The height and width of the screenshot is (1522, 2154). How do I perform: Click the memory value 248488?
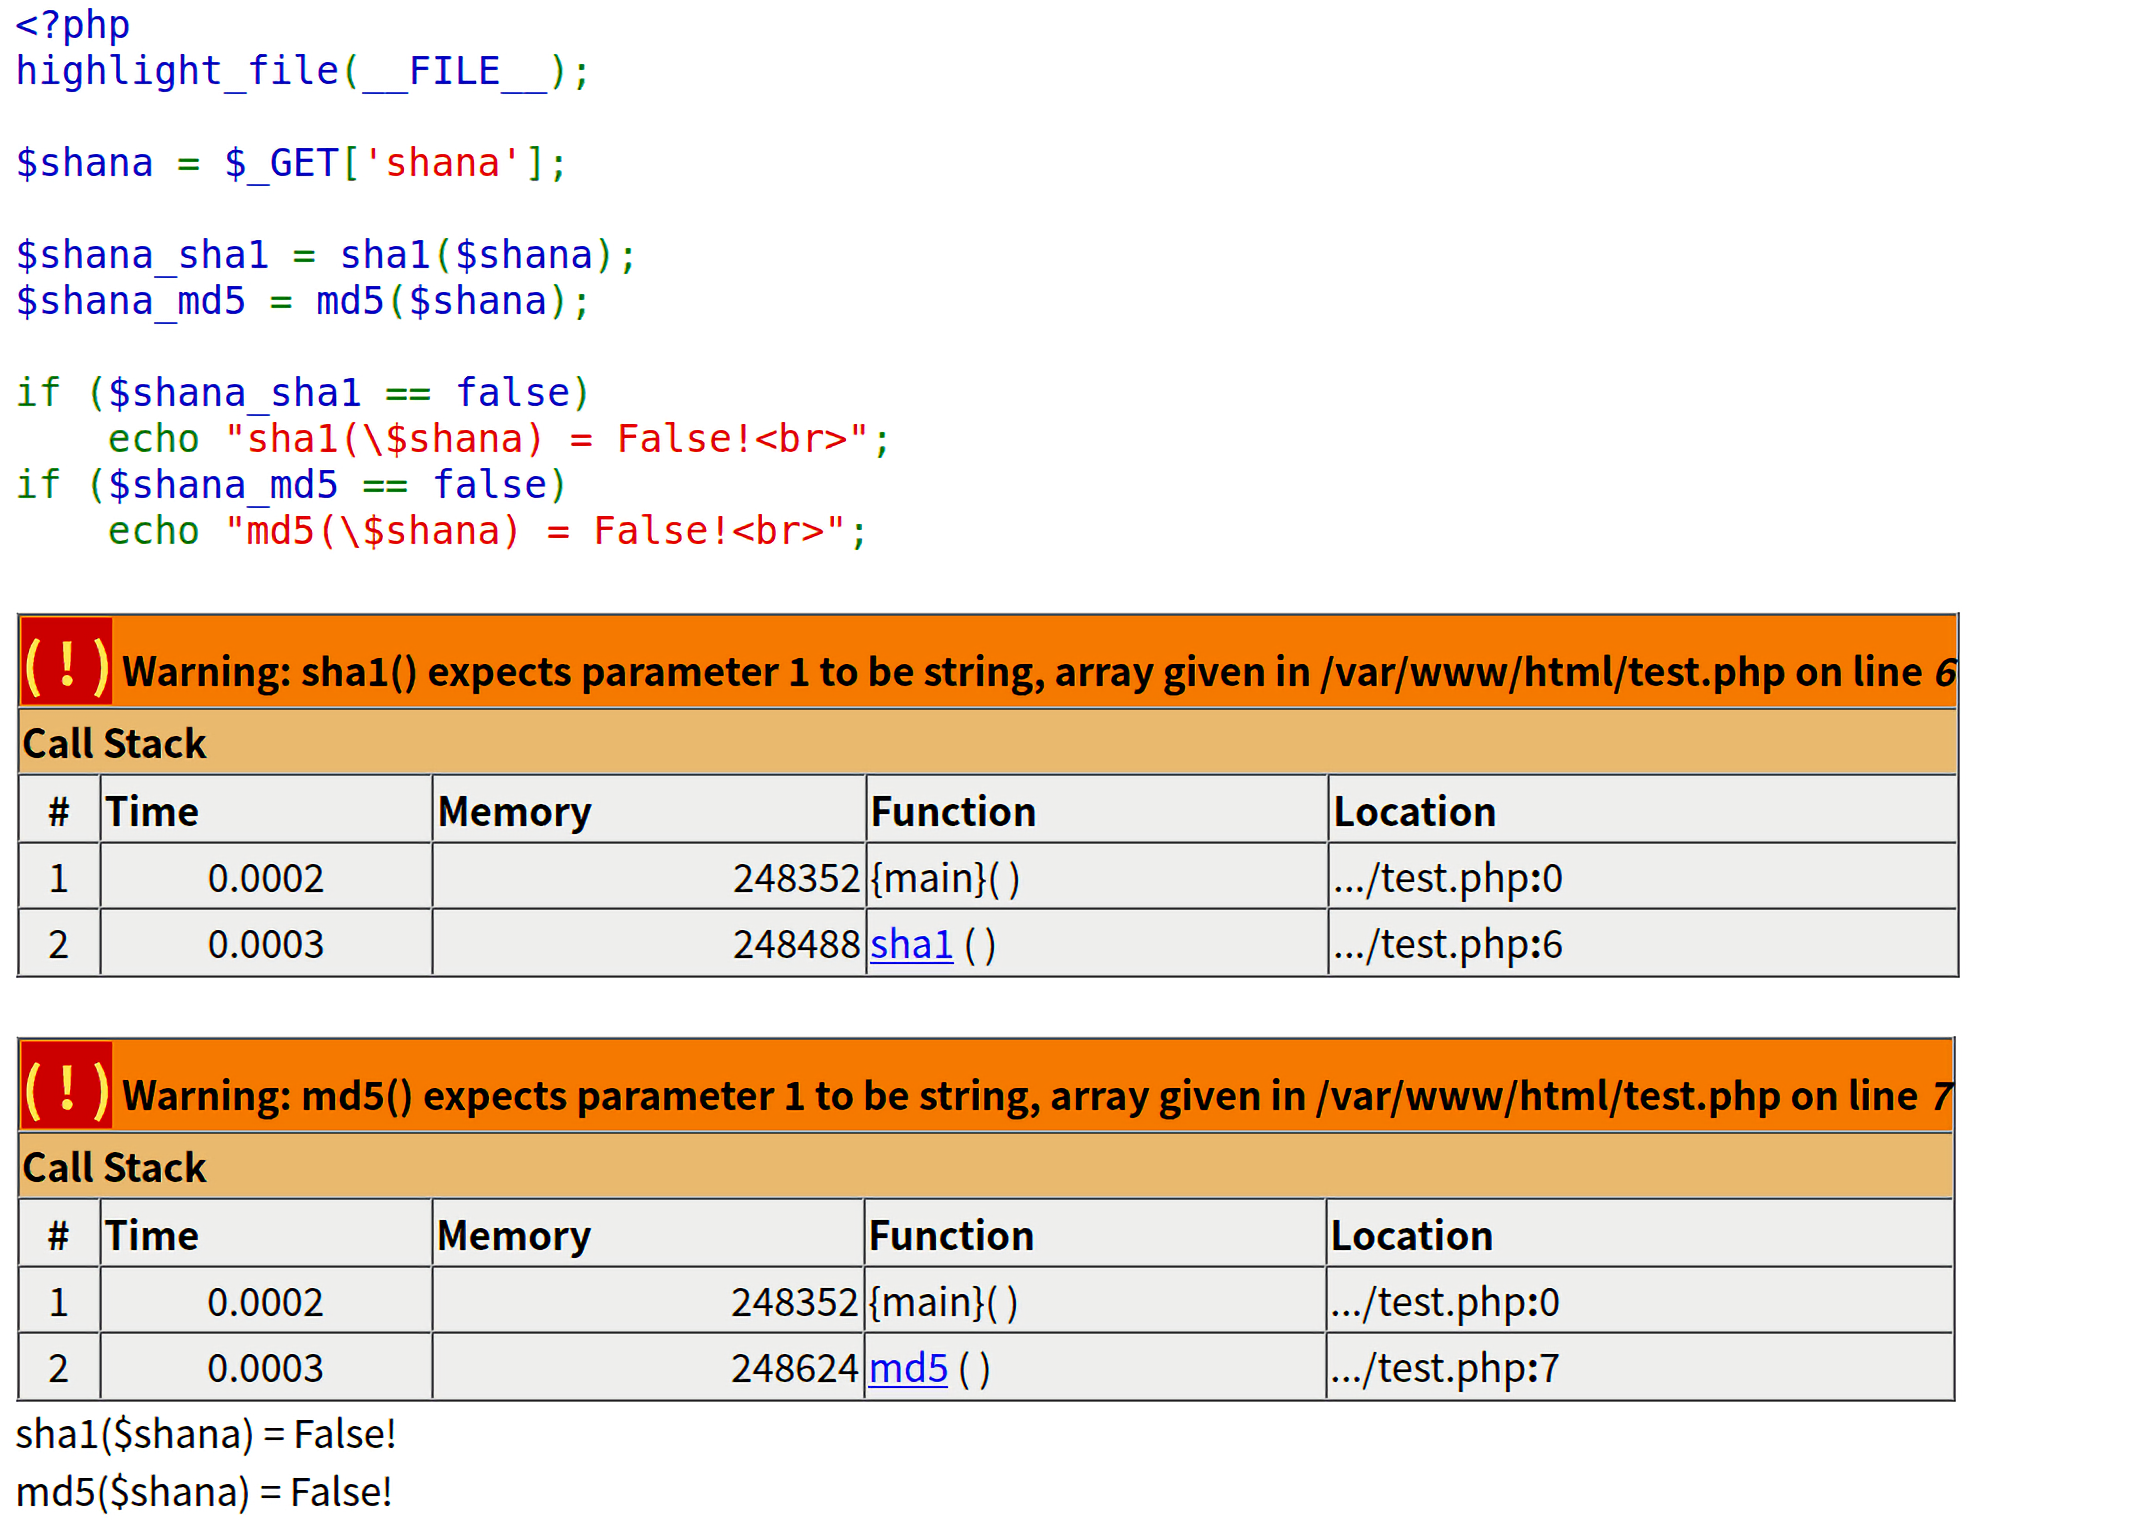point(796,944)
